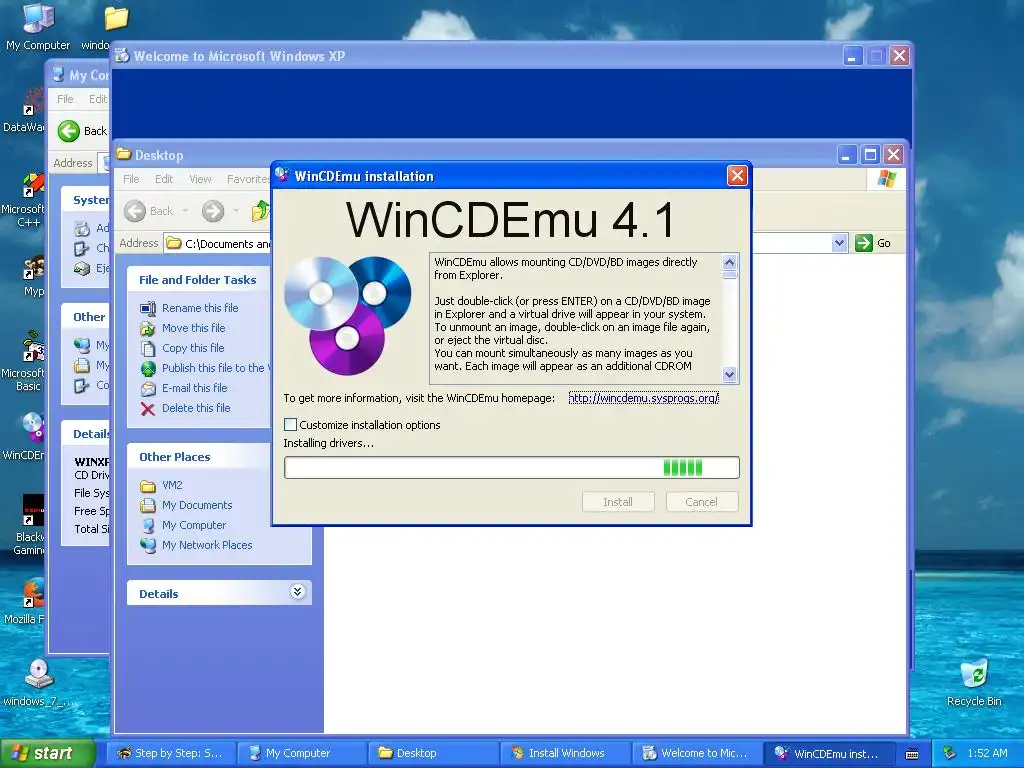
Task: Click Rename this file icon
Action: click(x=148, y=308)
